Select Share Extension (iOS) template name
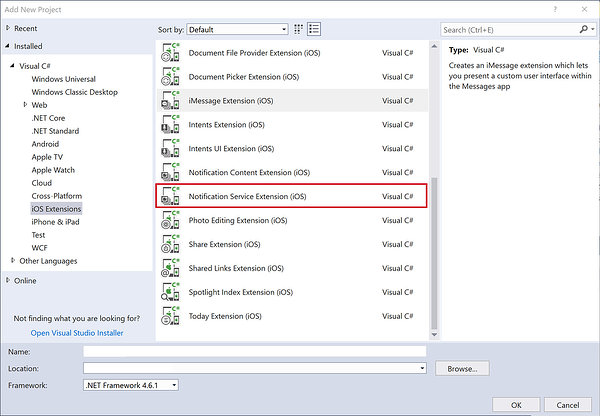The image size is (600, 416). tap(224, 244)
